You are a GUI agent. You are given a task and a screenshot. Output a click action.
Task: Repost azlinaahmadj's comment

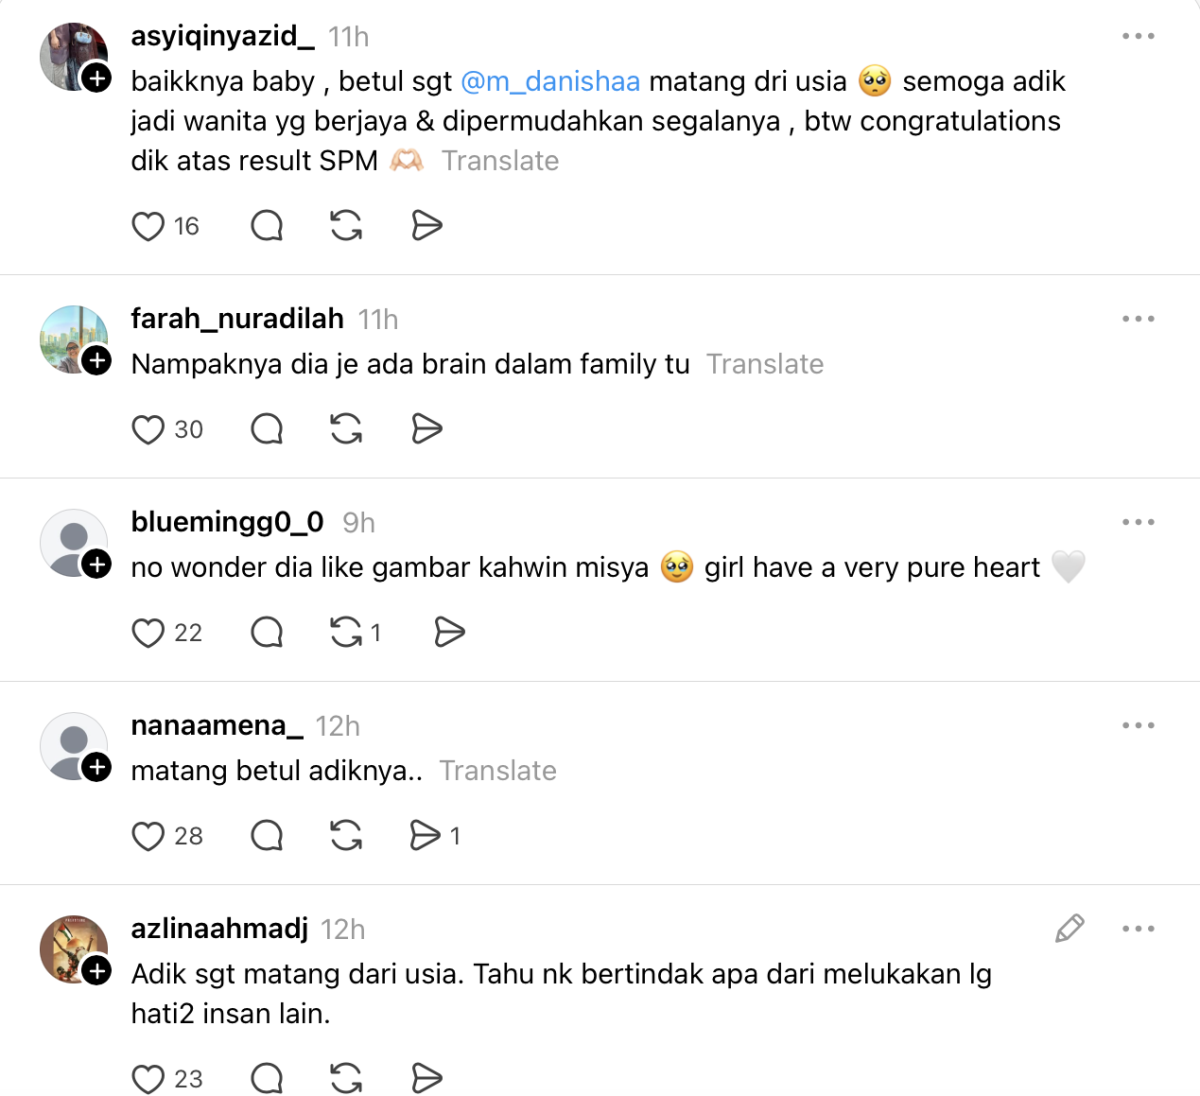(346, 1078)
